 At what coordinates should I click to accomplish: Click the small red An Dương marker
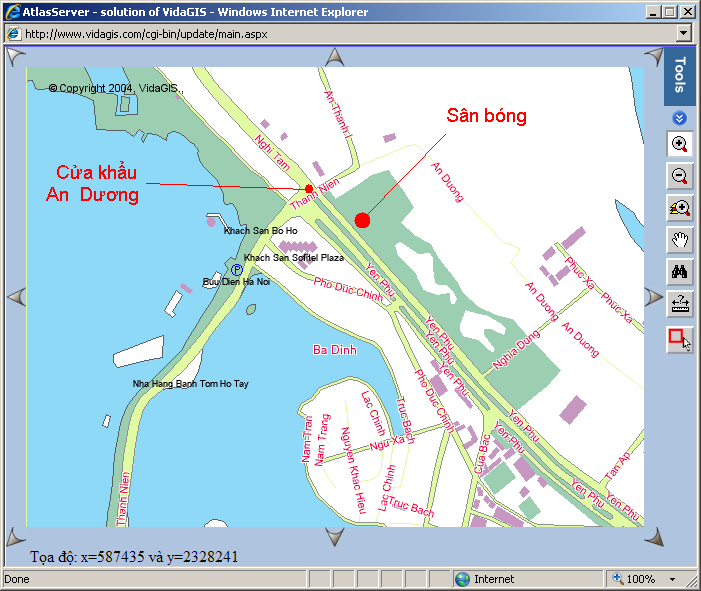309,189
